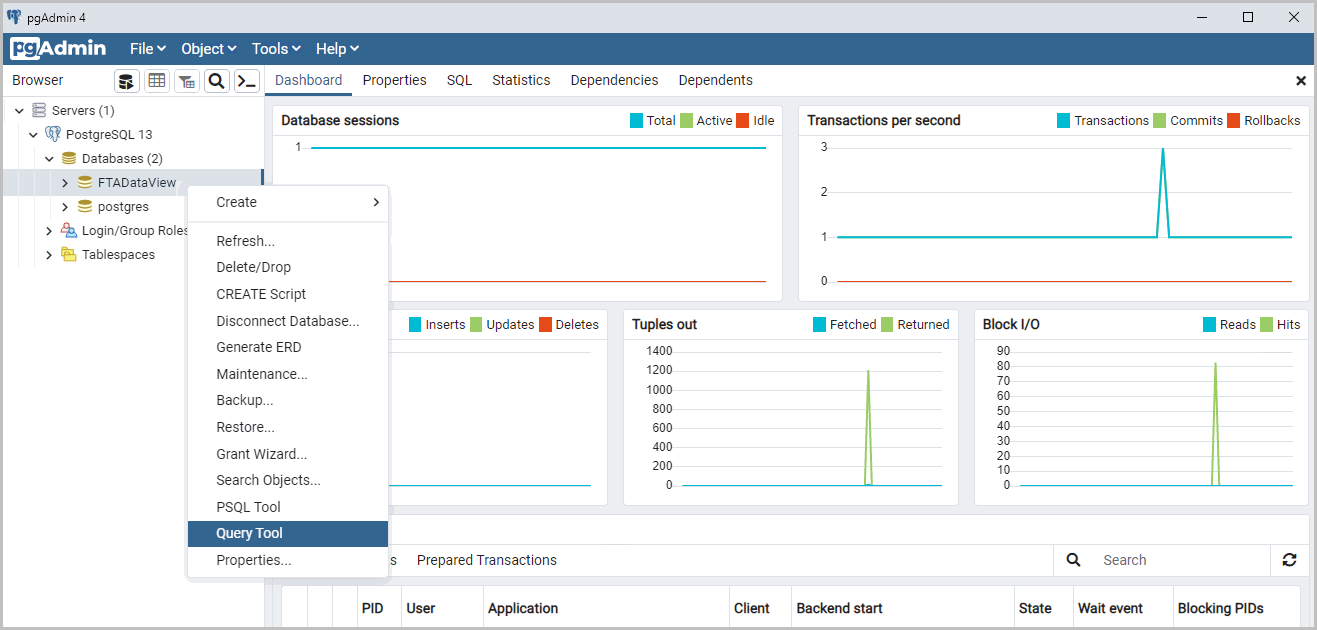Switch to the Dependencies tab
The height and width of the screenshot is (630, 1317).
click(614, 80)
